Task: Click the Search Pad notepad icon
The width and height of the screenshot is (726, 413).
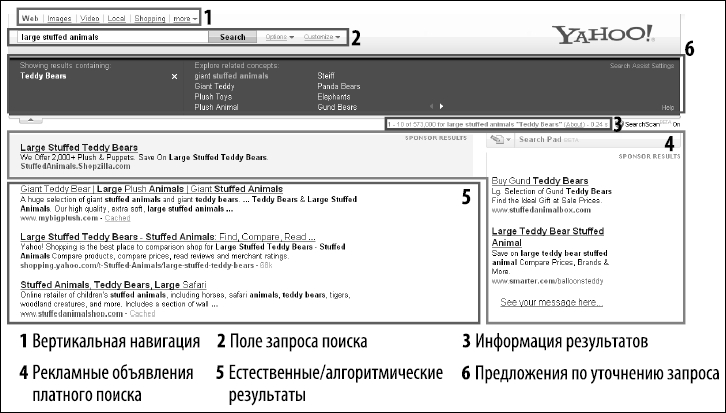Action: click(496, 139)
